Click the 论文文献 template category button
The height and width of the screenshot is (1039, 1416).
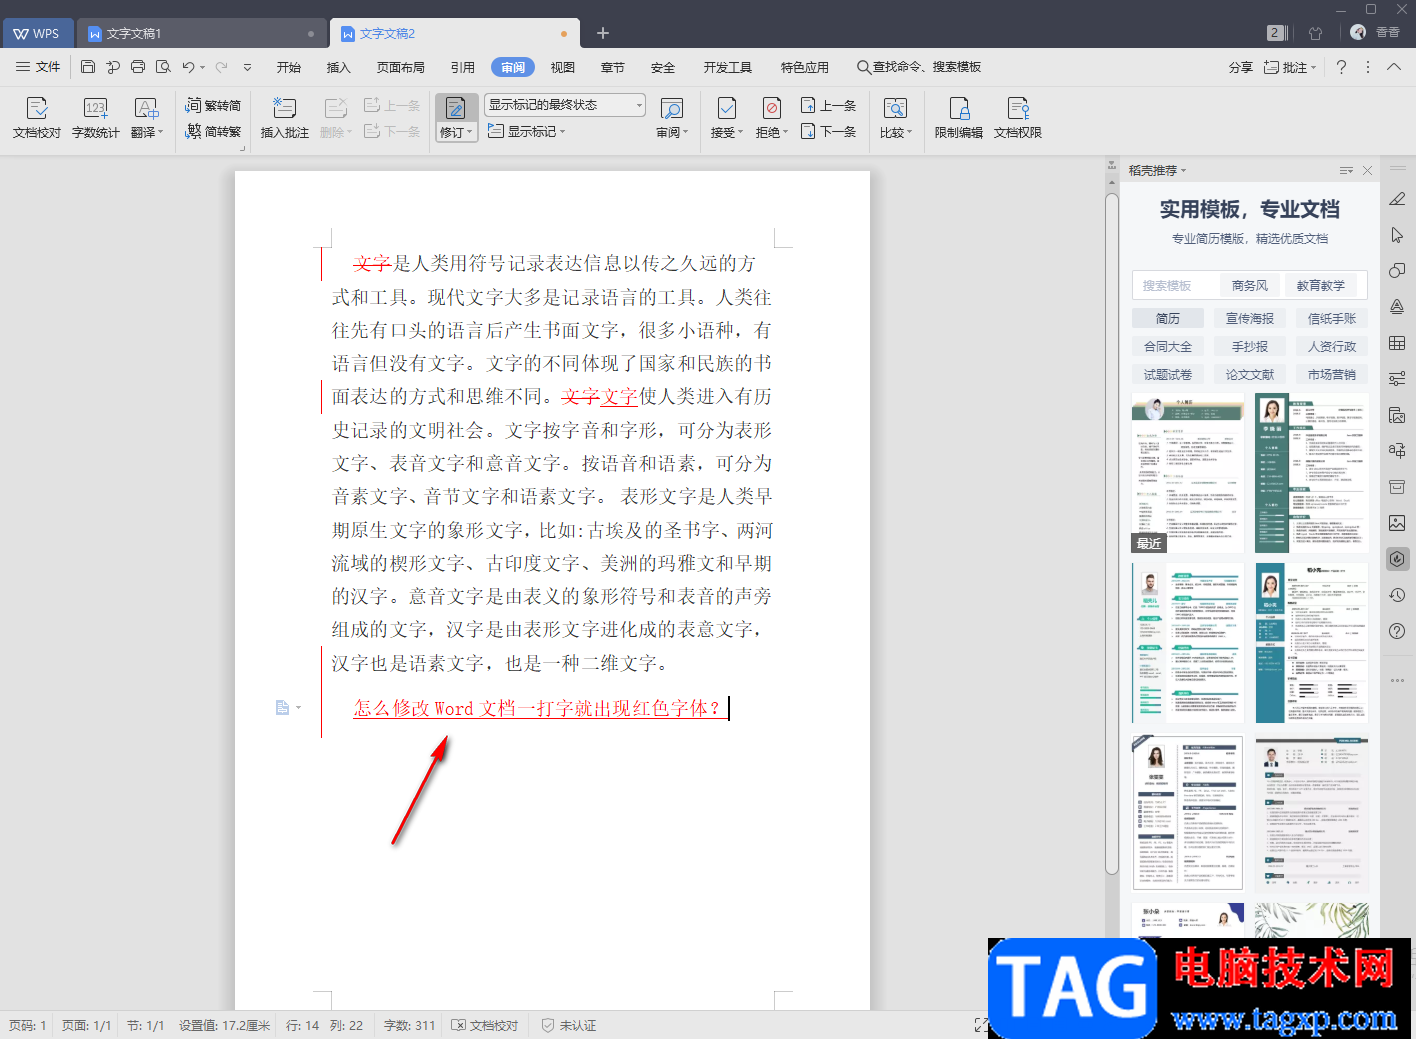[1249, 374]
